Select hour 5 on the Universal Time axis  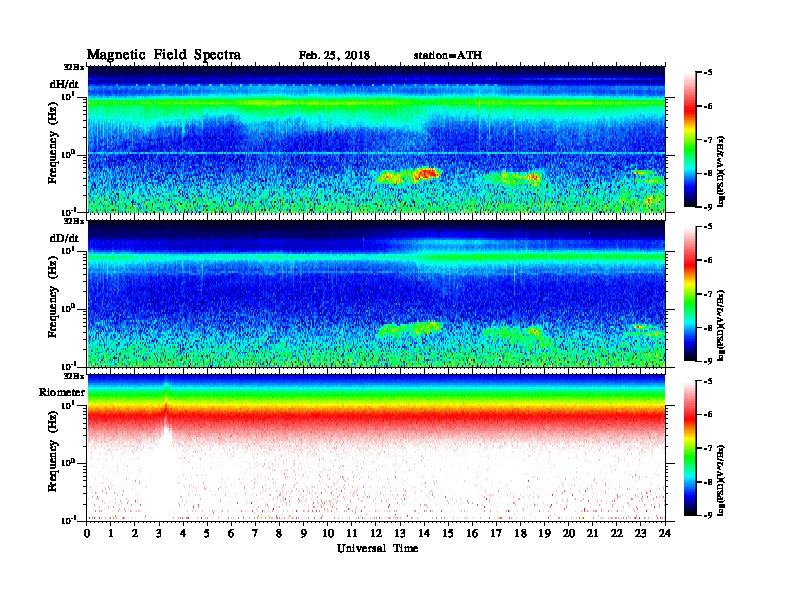tap(207, 534)
